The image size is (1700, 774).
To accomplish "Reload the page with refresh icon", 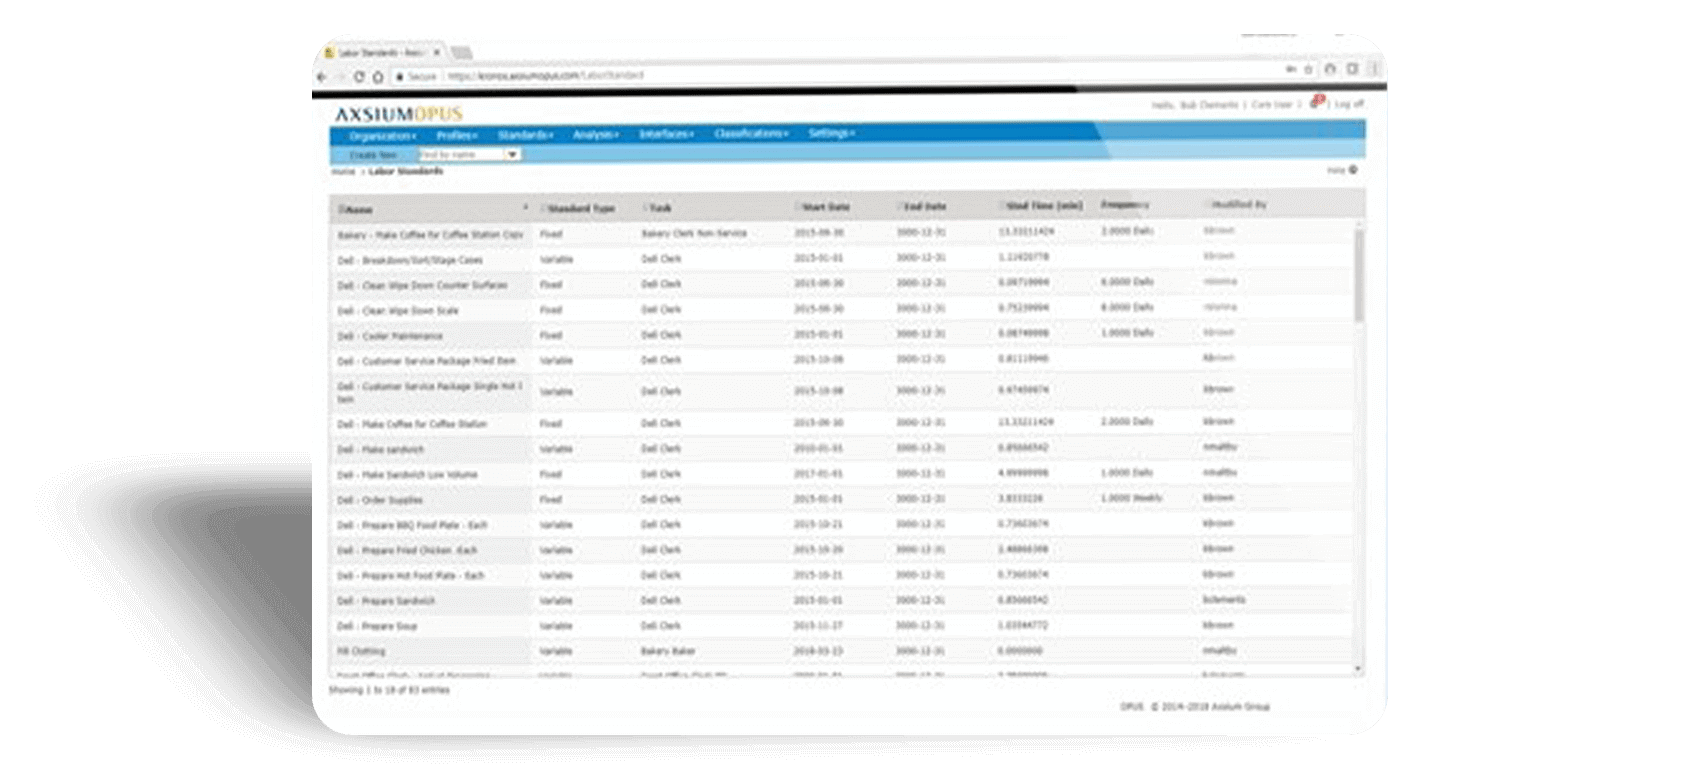I will 359,76.
